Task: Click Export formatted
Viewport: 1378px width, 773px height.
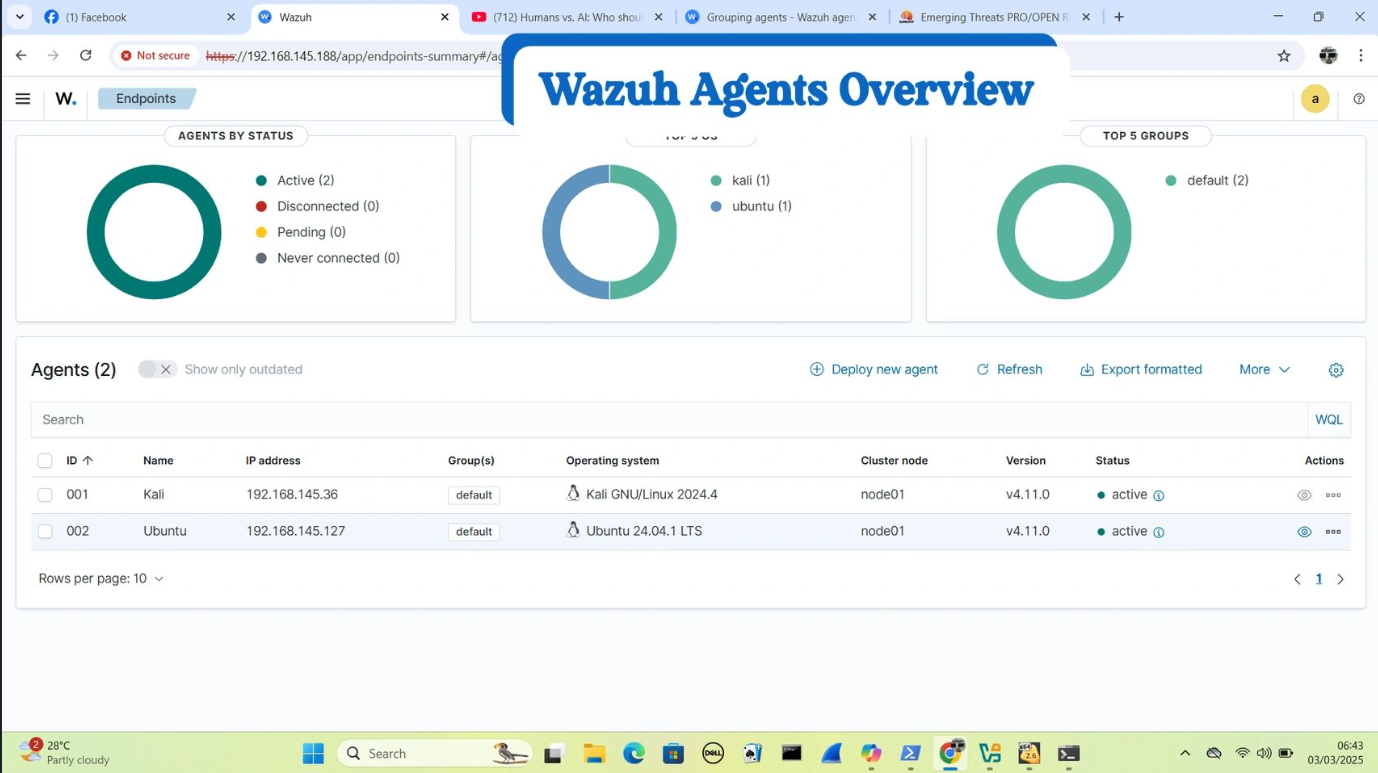Action: [x=1141, y=370]
